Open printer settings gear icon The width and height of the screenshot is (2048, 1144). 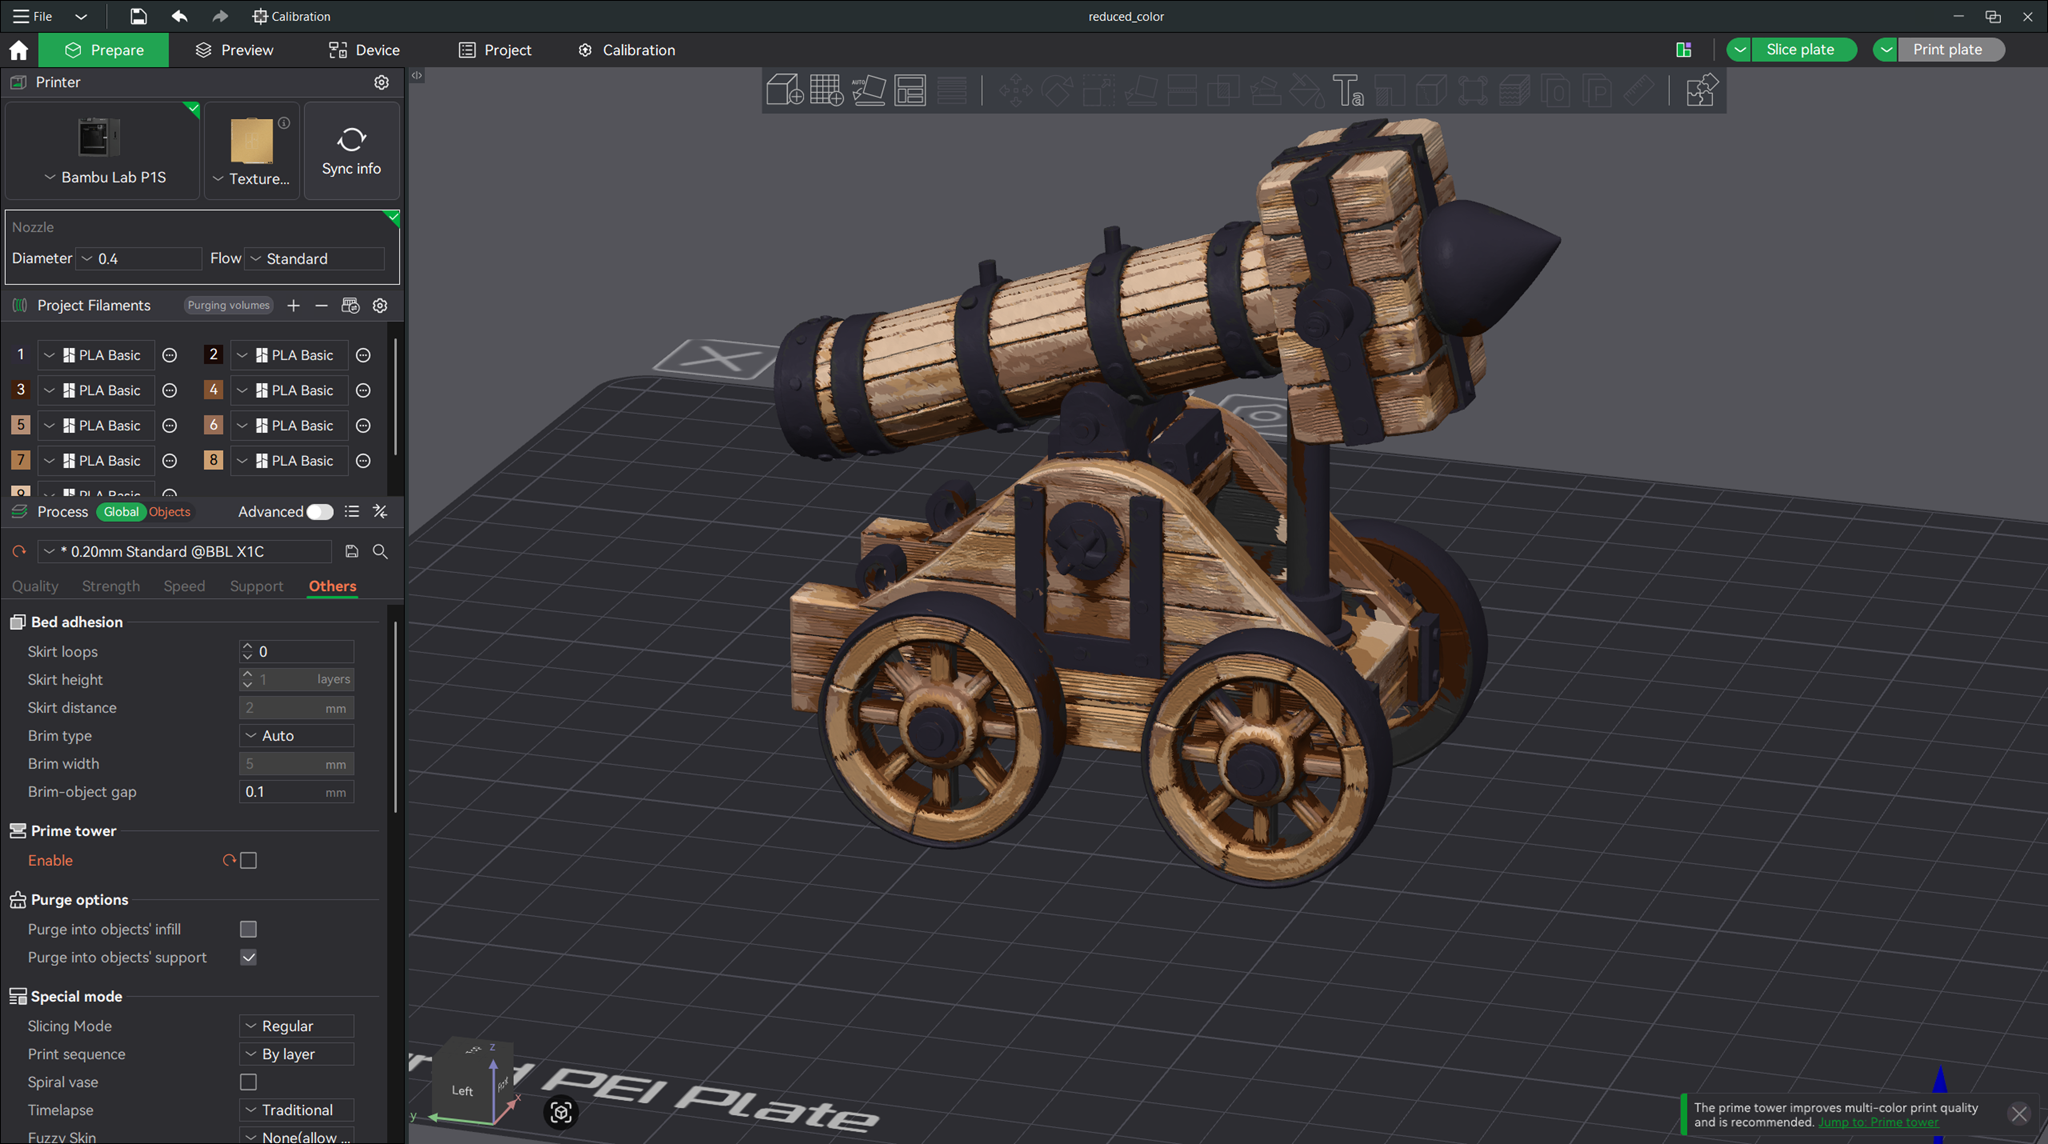click(381, 83)
